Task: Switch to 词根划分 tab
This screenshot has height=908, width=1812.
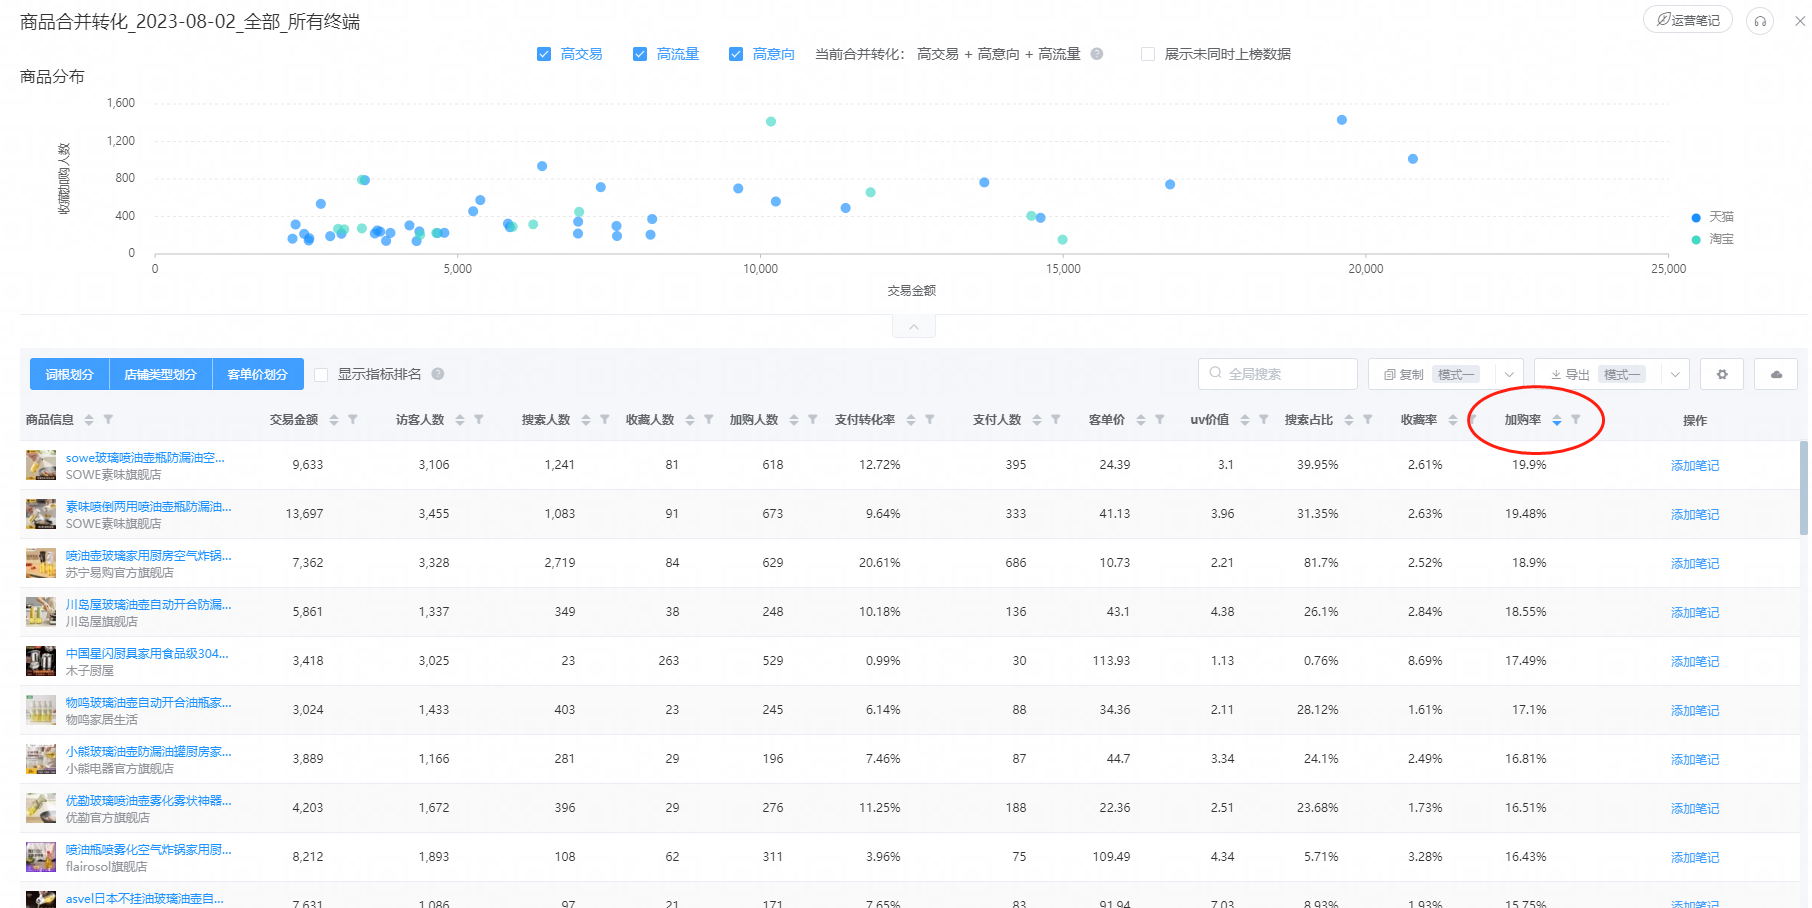Action: 70,374
